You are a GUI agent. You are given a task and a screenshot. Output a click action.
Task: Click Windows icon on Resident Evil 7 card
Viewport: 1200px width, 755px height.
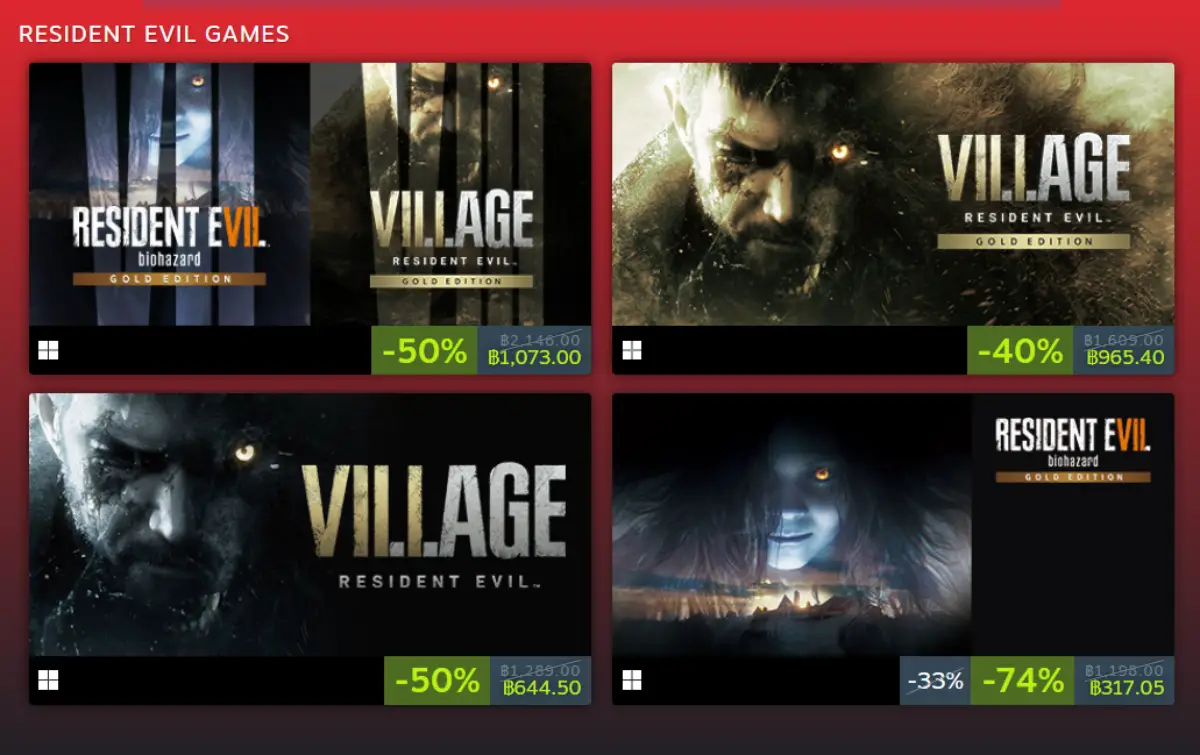(631, 680)
